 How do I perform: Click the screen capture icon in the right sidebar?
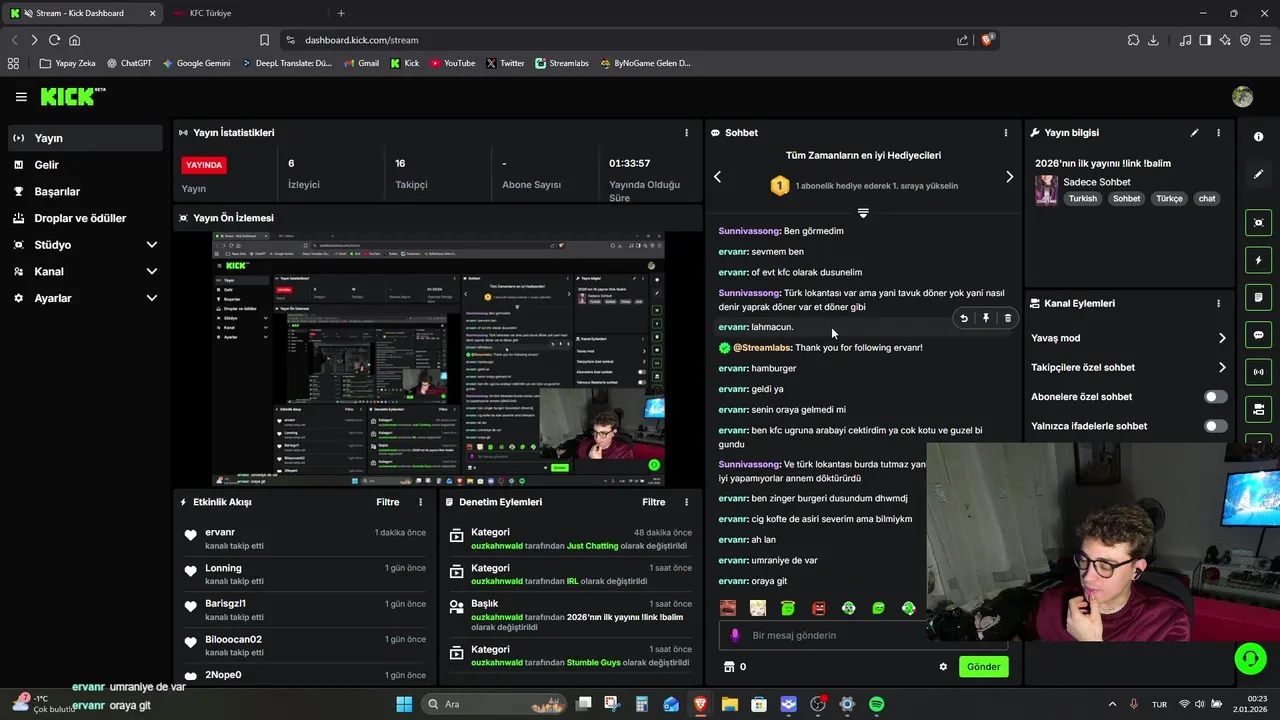click(x=1258, y=223)
